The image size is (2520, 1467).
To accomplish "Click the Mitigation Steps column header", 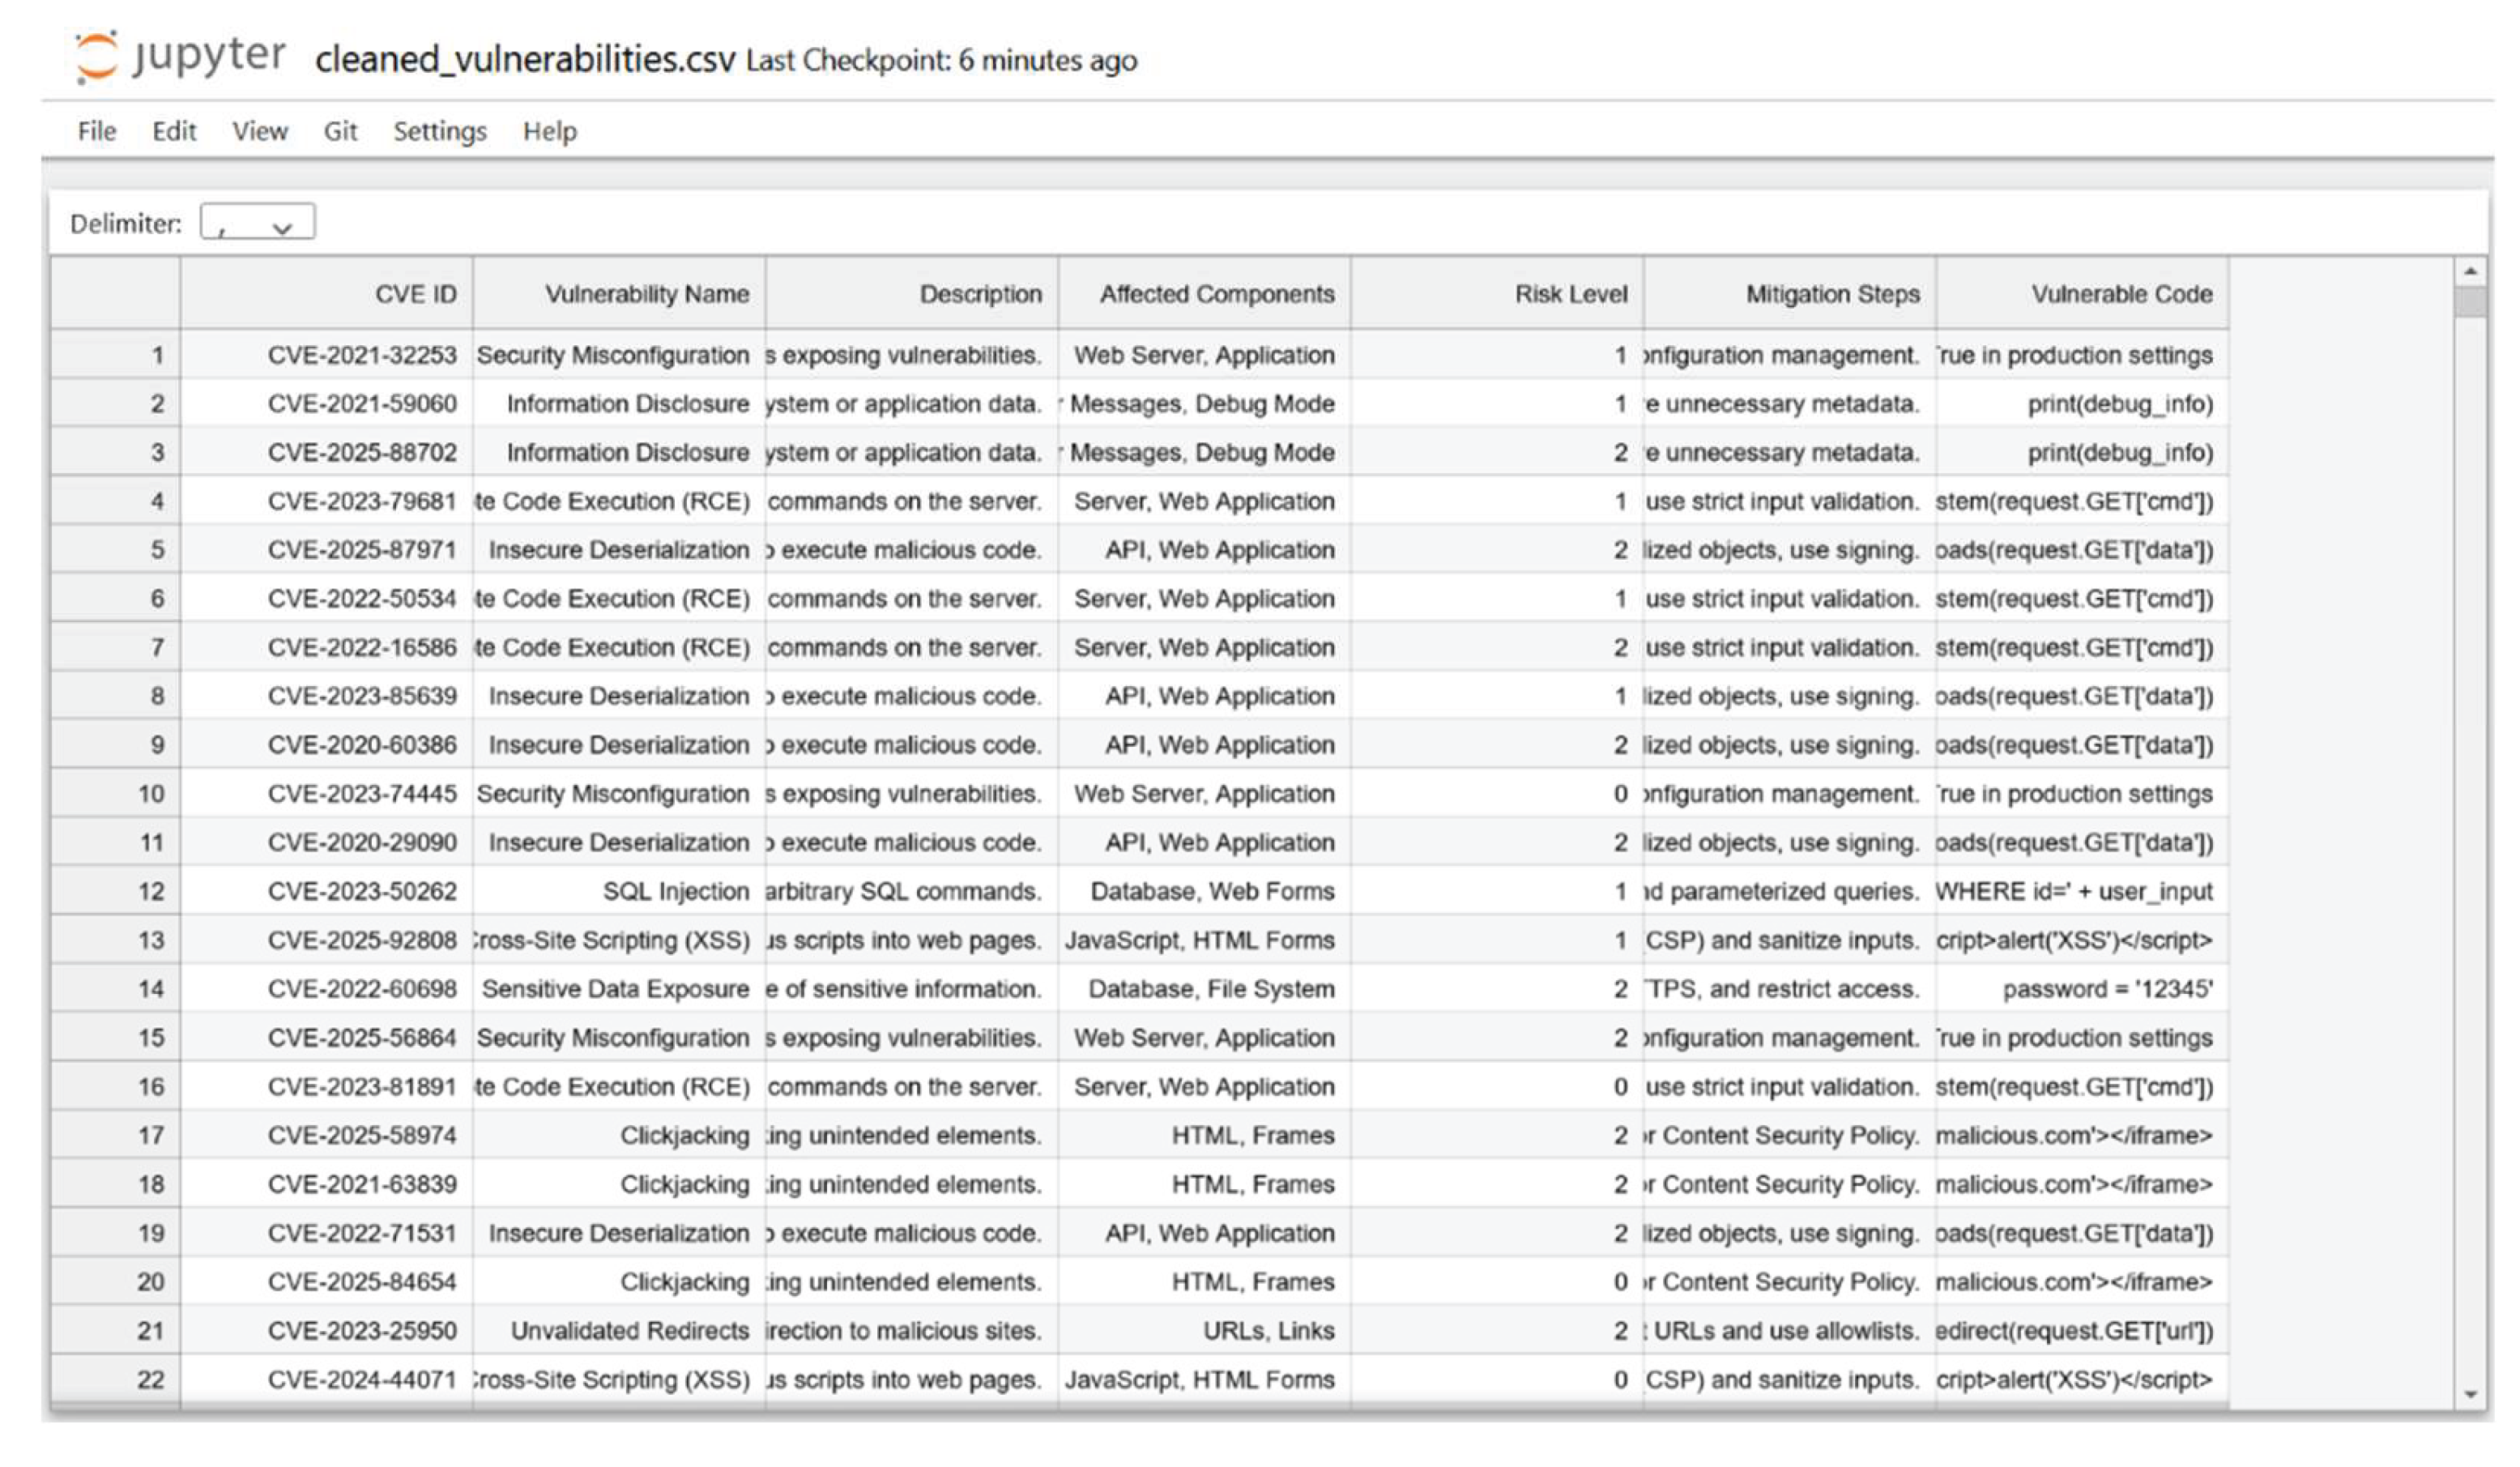I will [1832, 294].
